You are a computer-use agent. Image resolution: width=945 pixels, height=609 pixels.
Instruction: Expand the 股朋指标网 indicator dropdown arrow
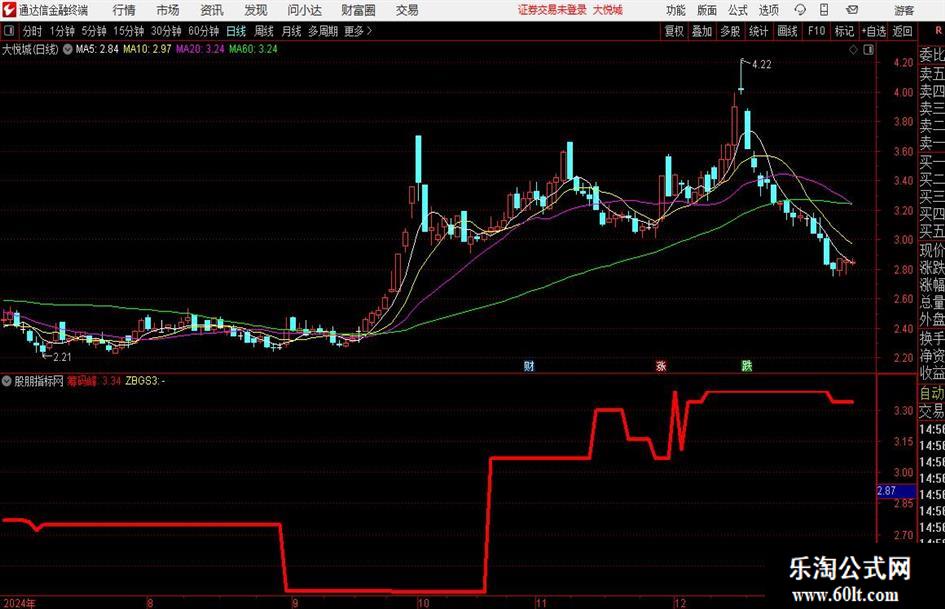(x=7, y=381)
